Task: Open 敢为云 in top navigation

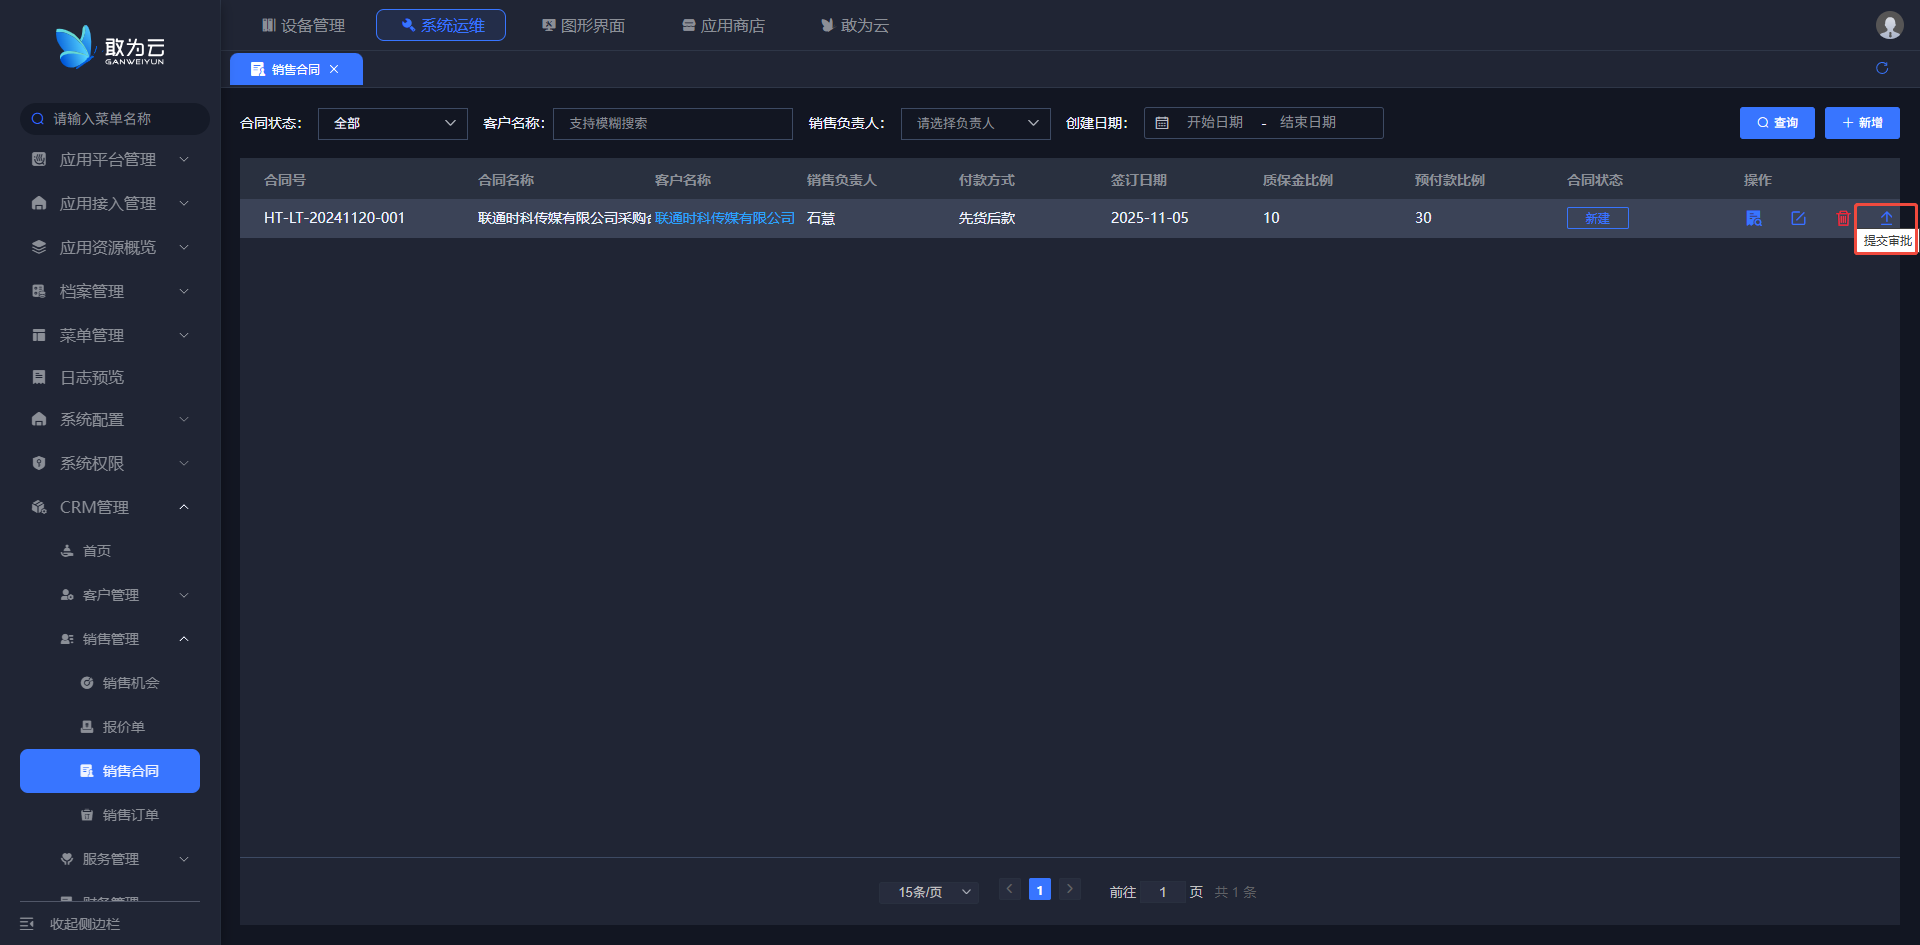Action: pos(855,25)
